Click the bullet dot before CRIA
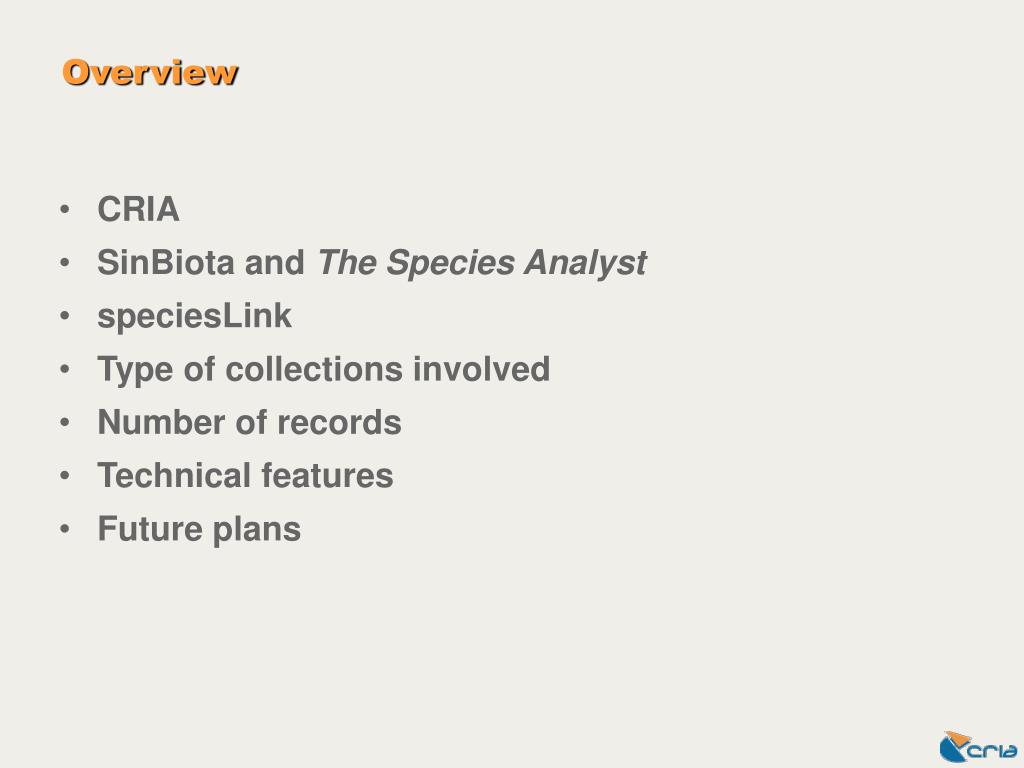 pyautogui.click(x=64, y=210)
